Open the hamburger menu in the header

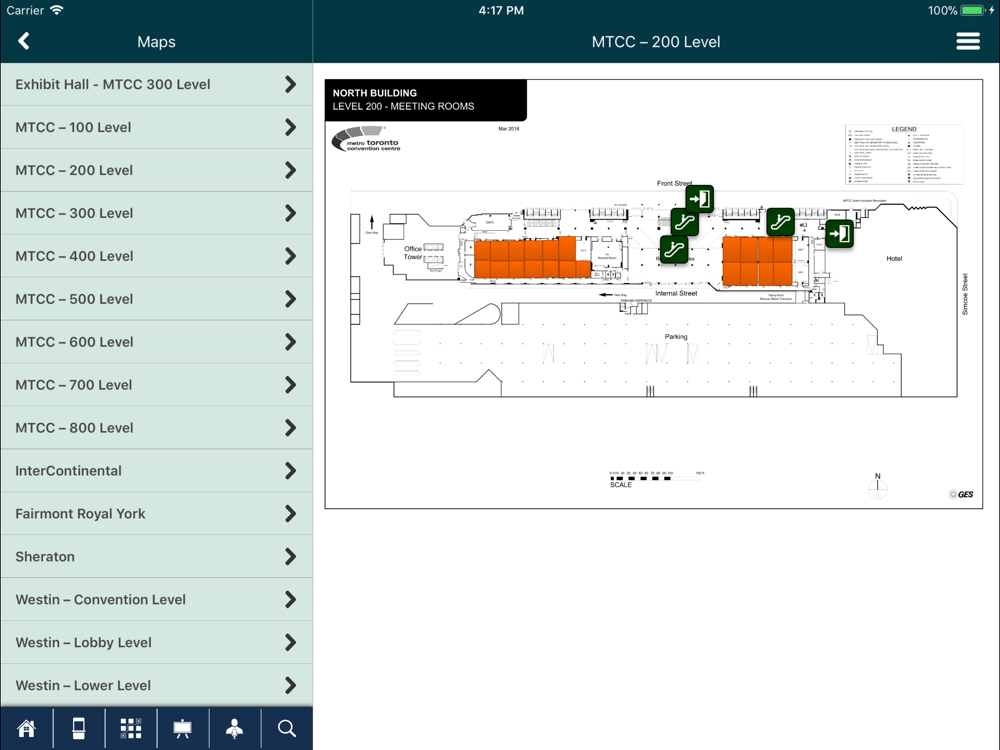click(x=967, y=41)
